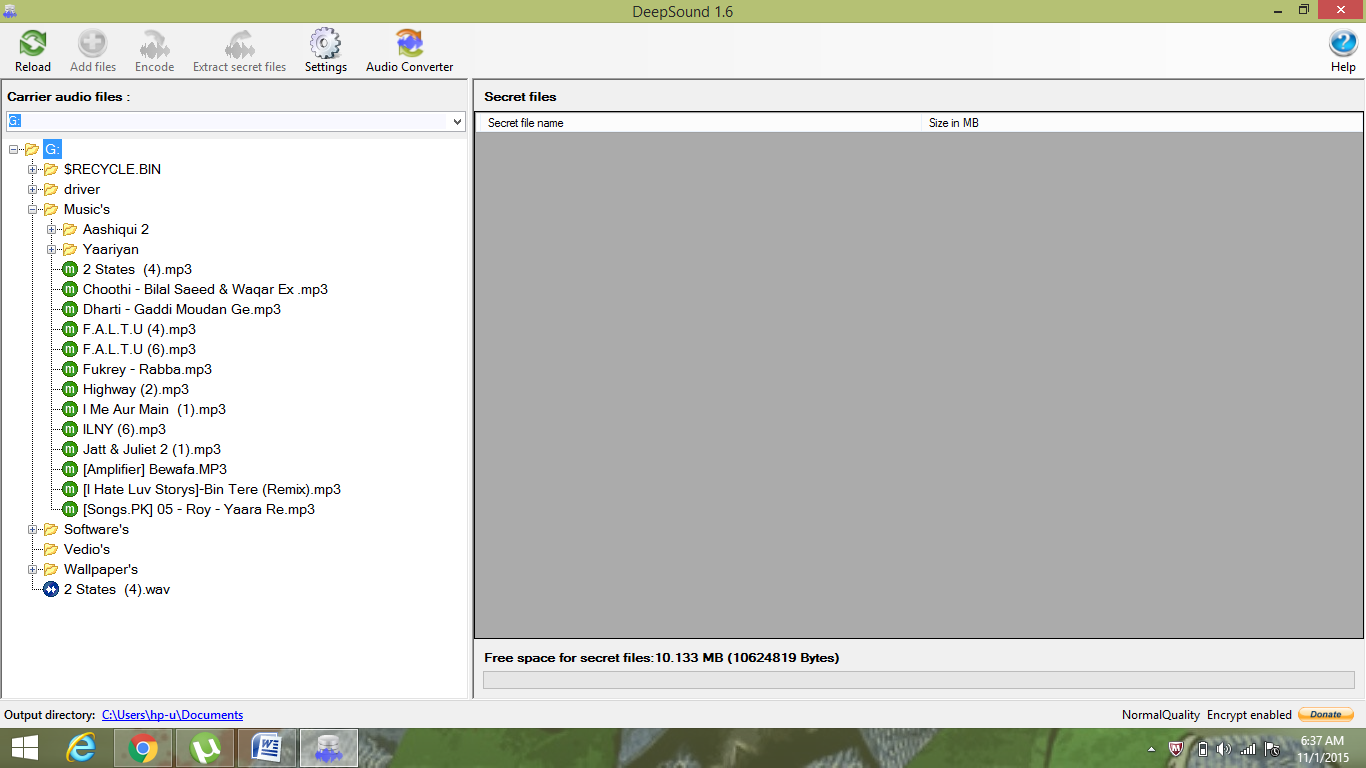Screen dimensions: 1366x768
Task: Launch the Audio Converter tool
Action: (x=409, y=44)
